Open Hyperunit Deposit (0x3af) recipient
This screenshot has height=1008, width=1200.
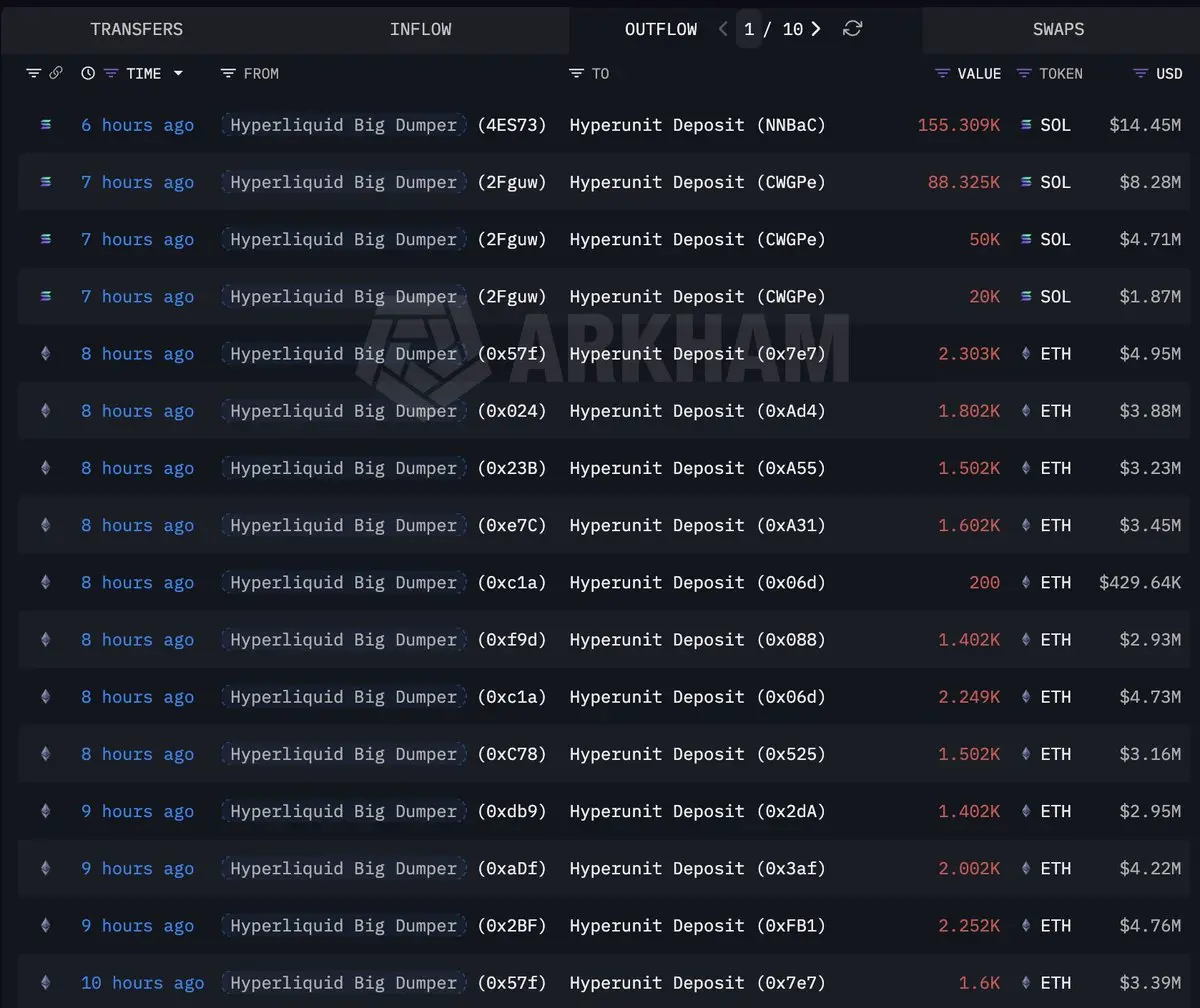(x=698, y=868)
